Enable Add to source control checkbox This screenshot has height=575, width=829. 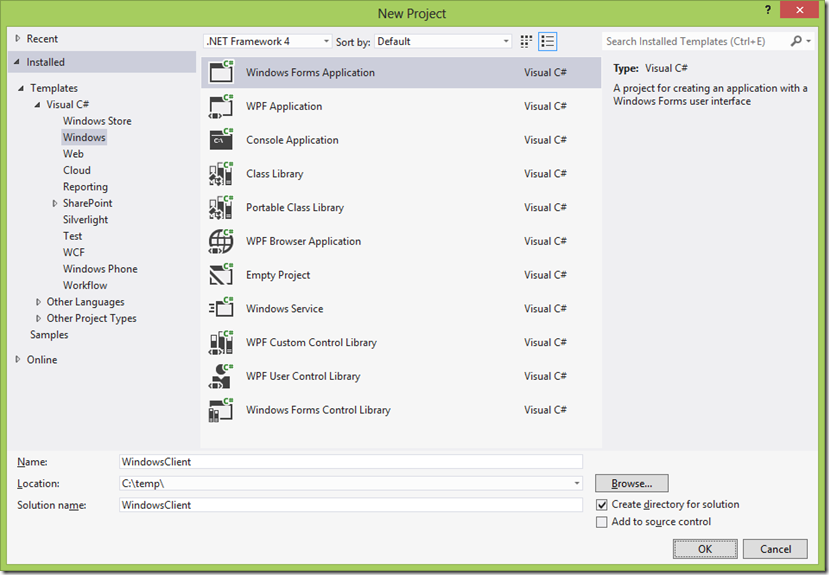(x=602, y=522)
